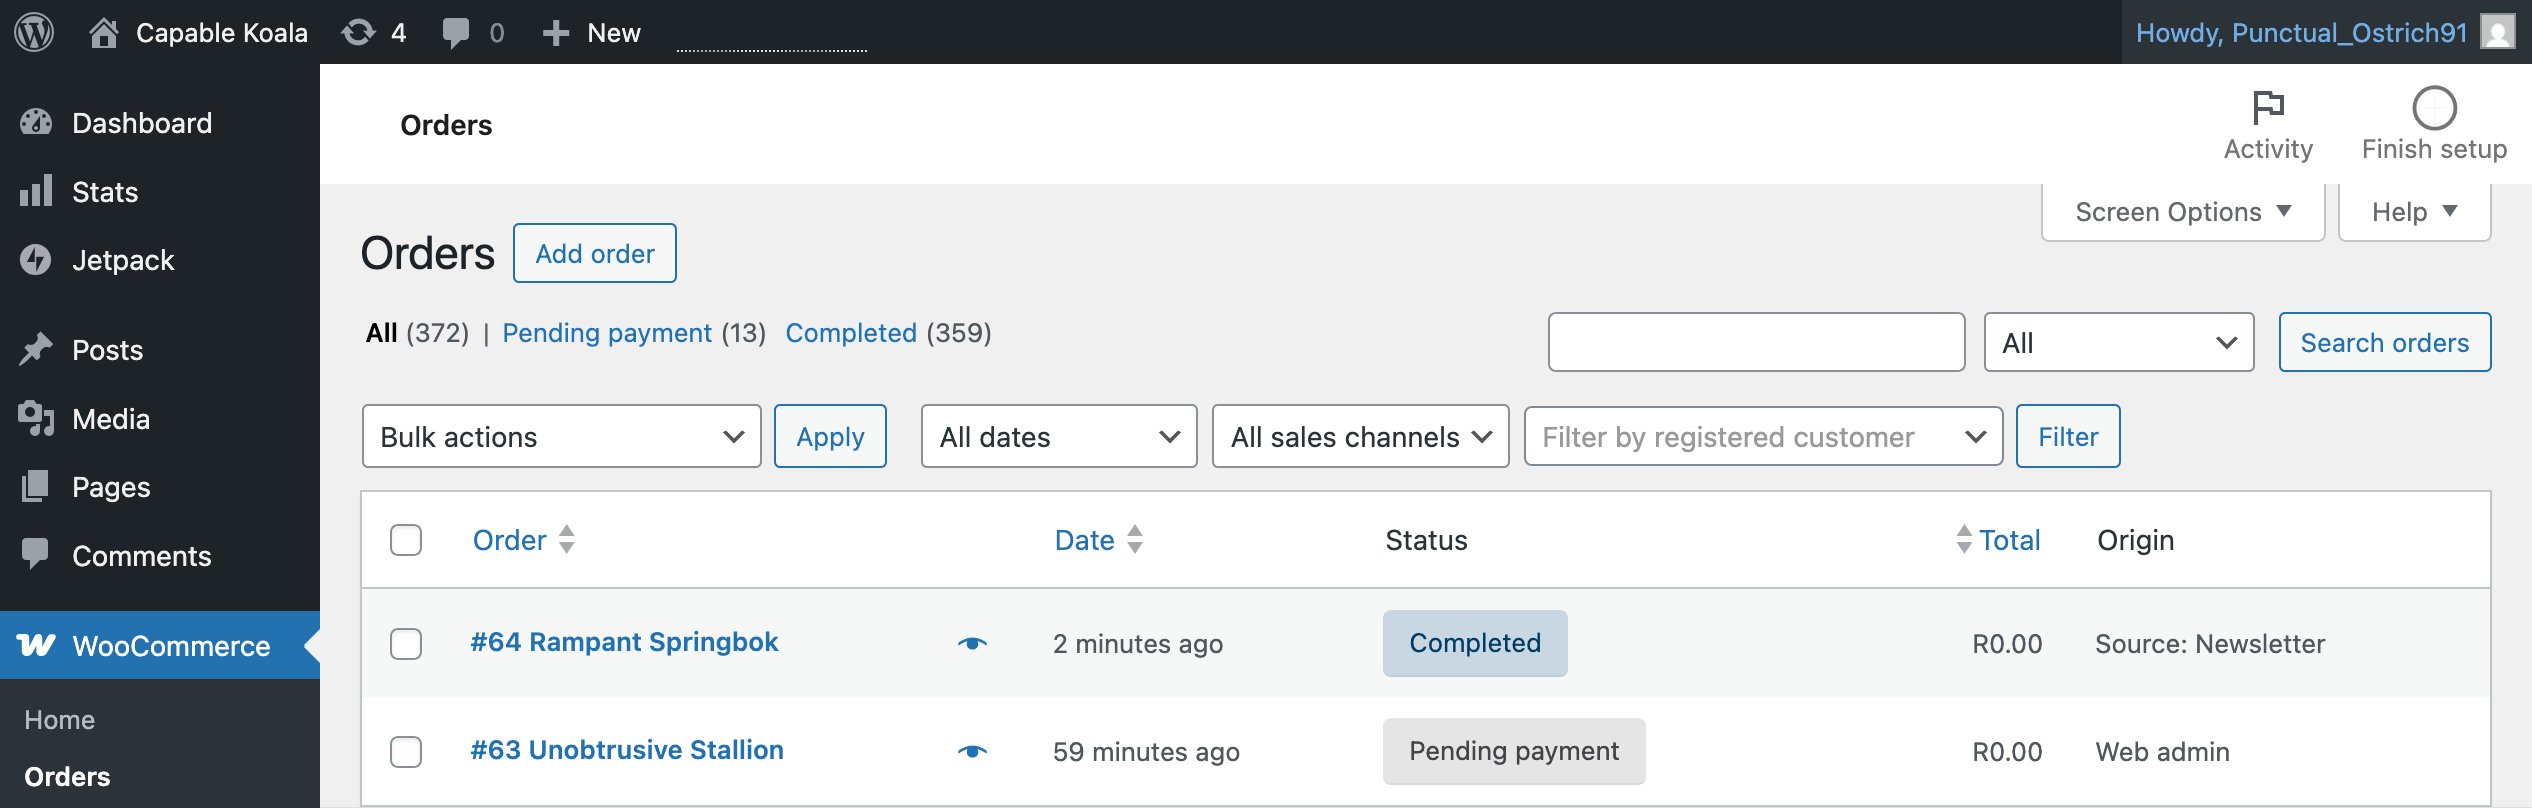This screenshot has height=808, width=2532.
Task: Check the select-all orders checkbox
Action: pyautogui.click(x=406, y=540)
